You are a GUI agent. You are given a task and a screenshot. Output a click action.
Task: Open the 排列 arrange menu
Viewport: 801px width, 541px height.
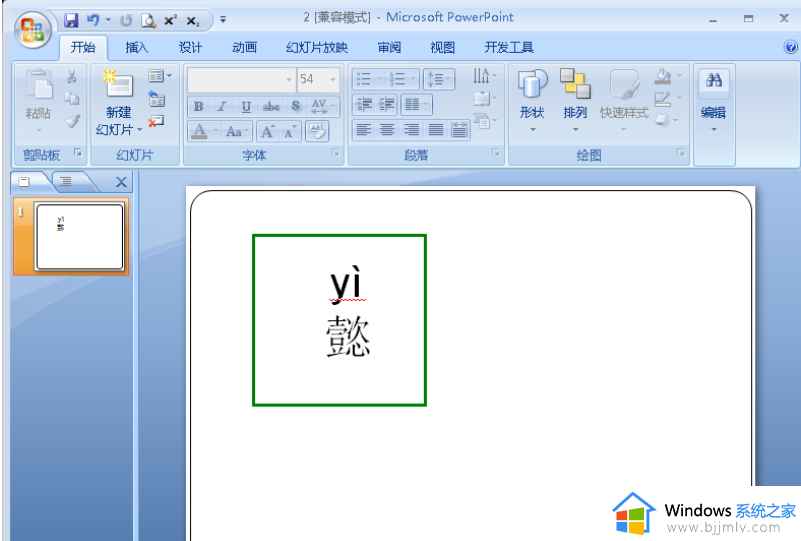pyautogui.click(x=575, y=101)
